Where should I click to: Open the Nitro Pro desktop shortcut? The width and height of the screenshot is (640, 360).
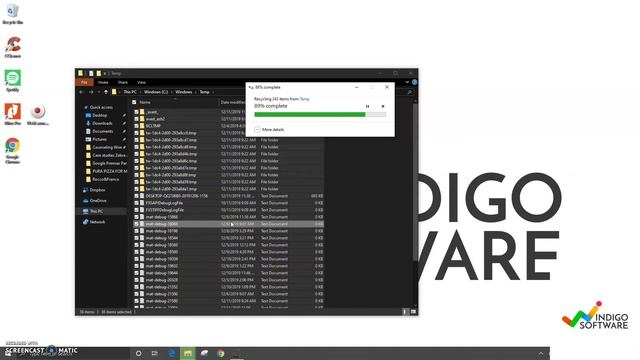pos(13,114)
